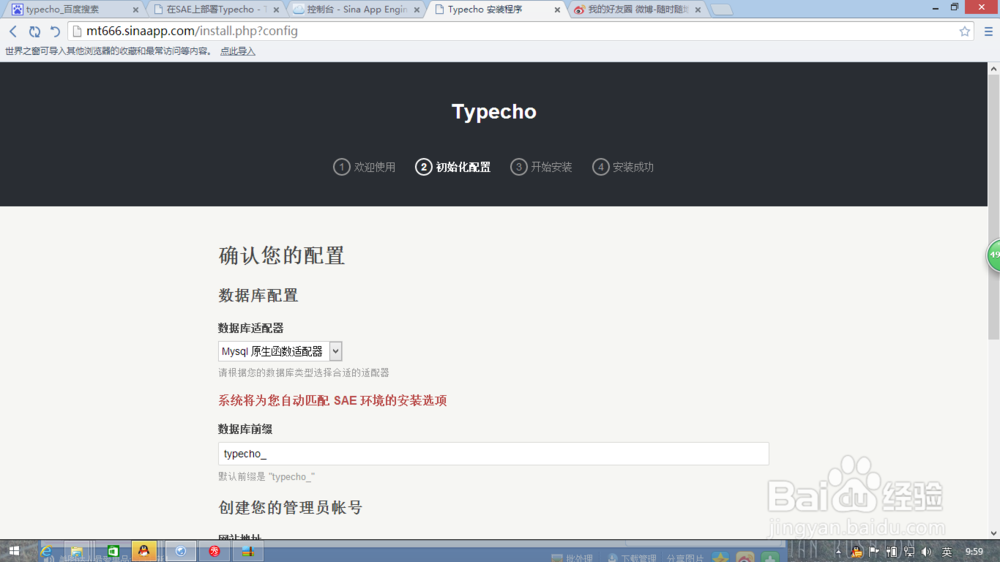1000x562 pixels.
Task: Launch Internet Explorer from the taskbar
Action: (46, 551)
